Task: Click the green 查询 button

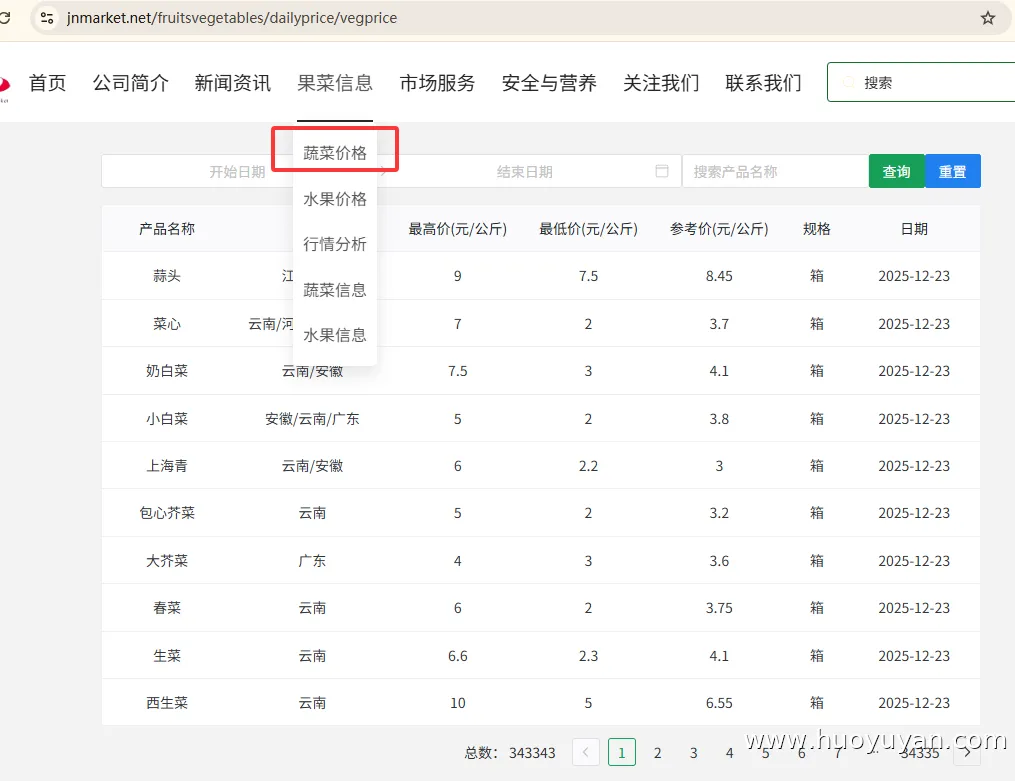Action: point(897,171)
